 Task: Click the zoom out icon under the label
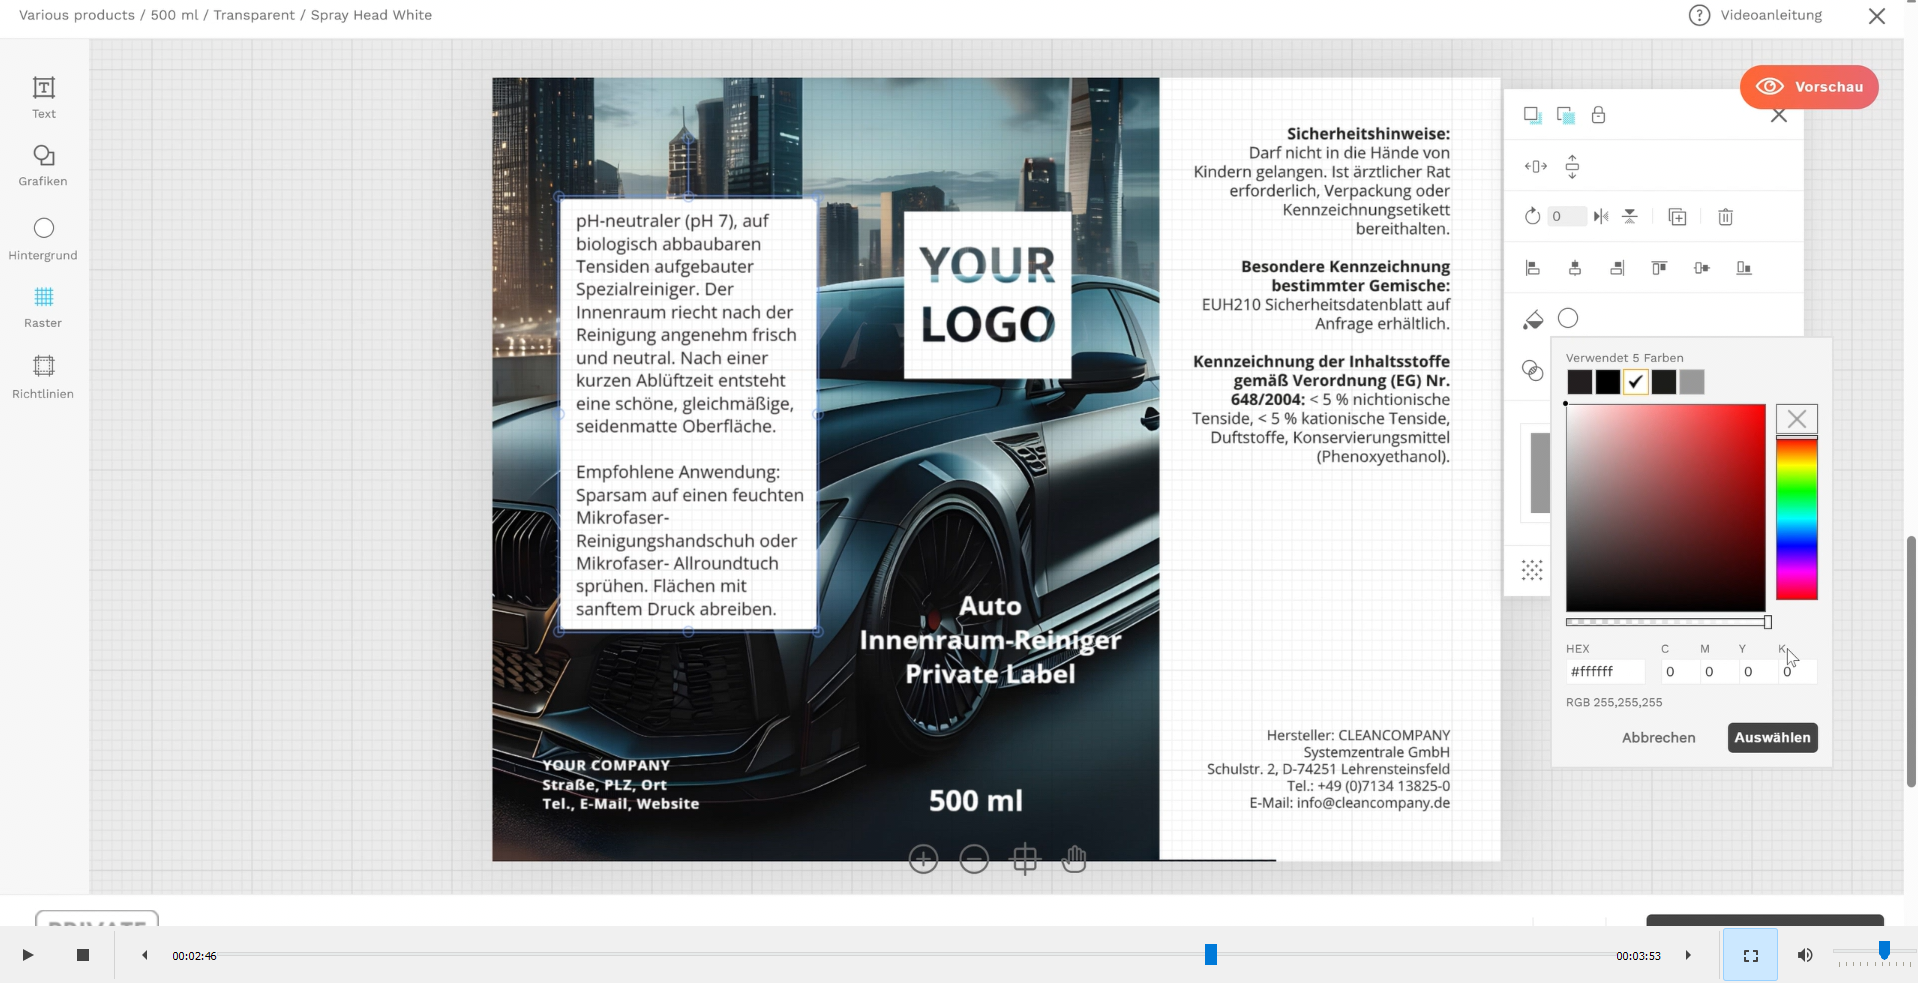click(974, 858)
